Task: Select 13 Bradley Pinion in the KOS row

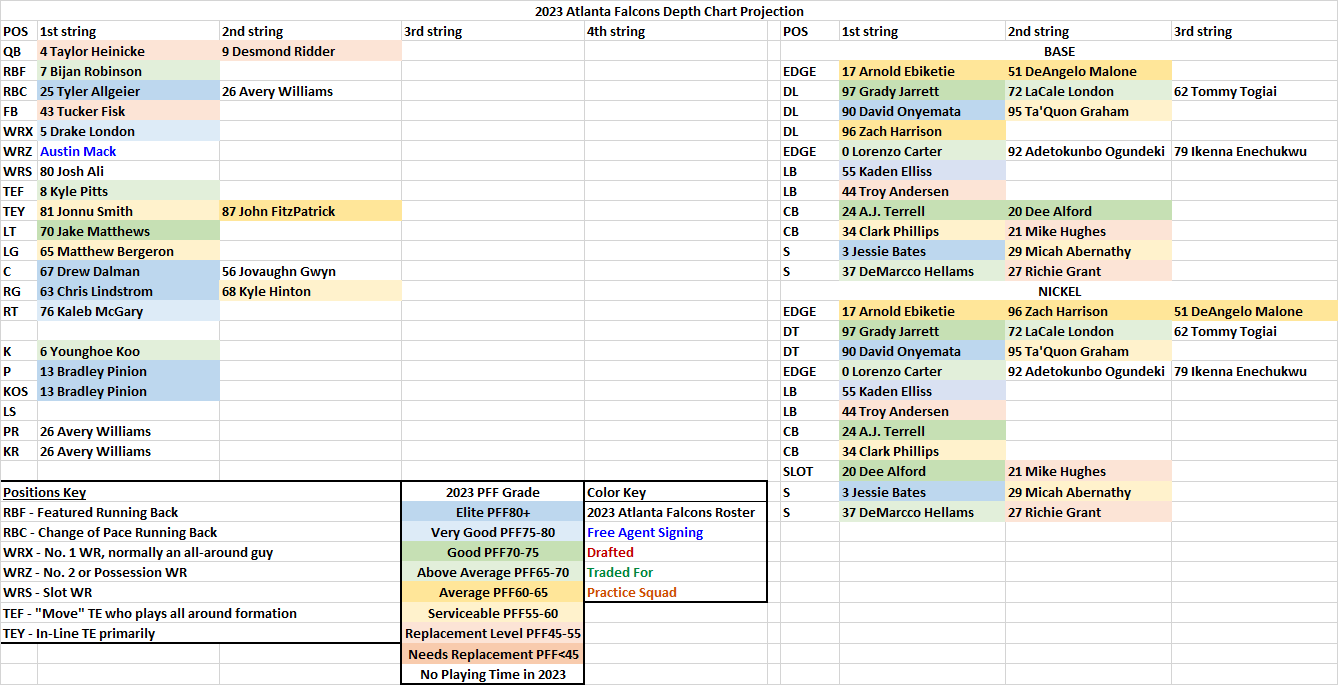Action: point(128,391)
